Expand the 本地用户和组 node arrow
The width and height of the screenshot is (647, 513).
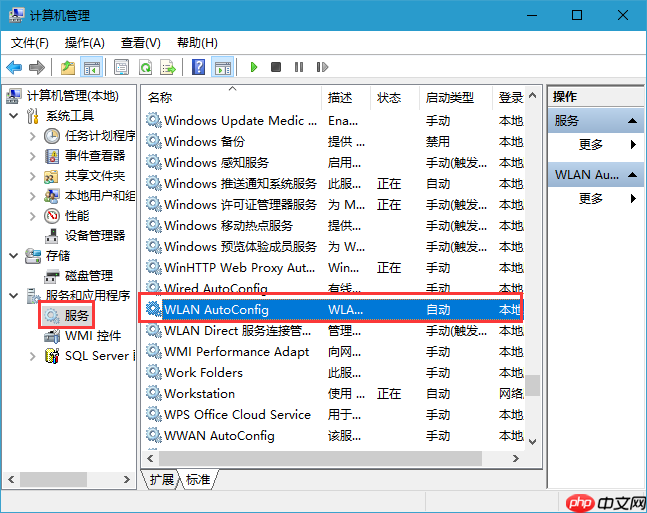[x=33, y=196]
